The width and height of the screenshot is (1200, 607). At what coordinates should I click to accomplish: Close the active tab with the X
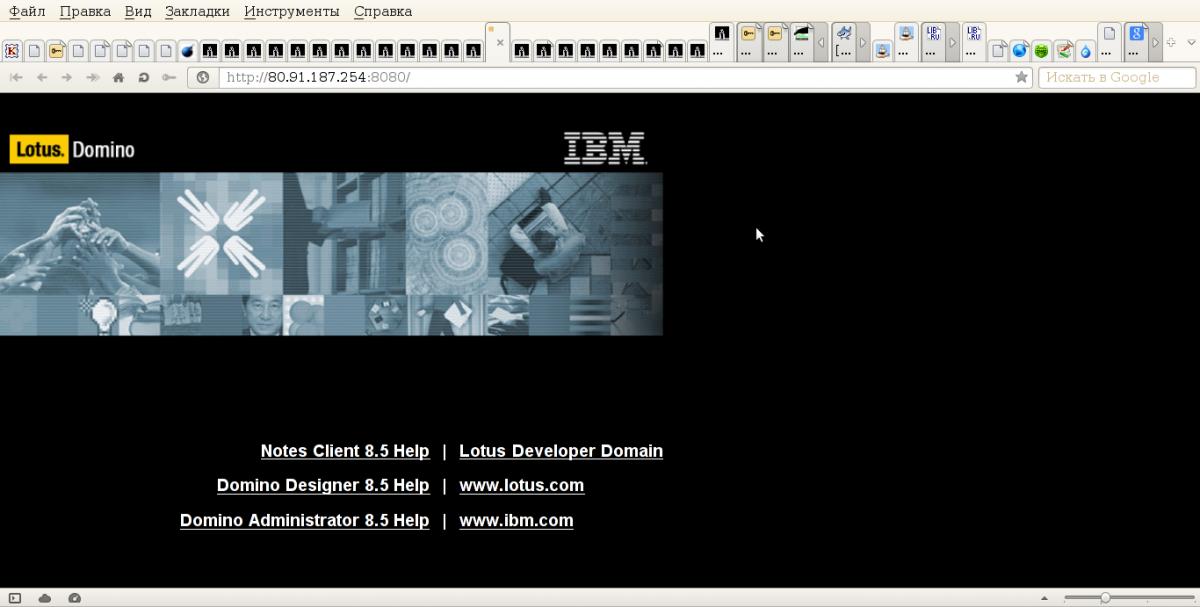[501, 43]
